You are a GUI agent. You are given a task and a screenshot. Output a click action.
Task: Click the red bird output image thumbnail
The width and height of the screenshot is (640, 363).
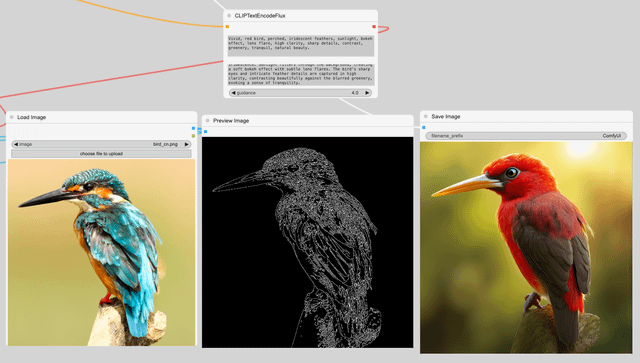(x=526, y=247)
